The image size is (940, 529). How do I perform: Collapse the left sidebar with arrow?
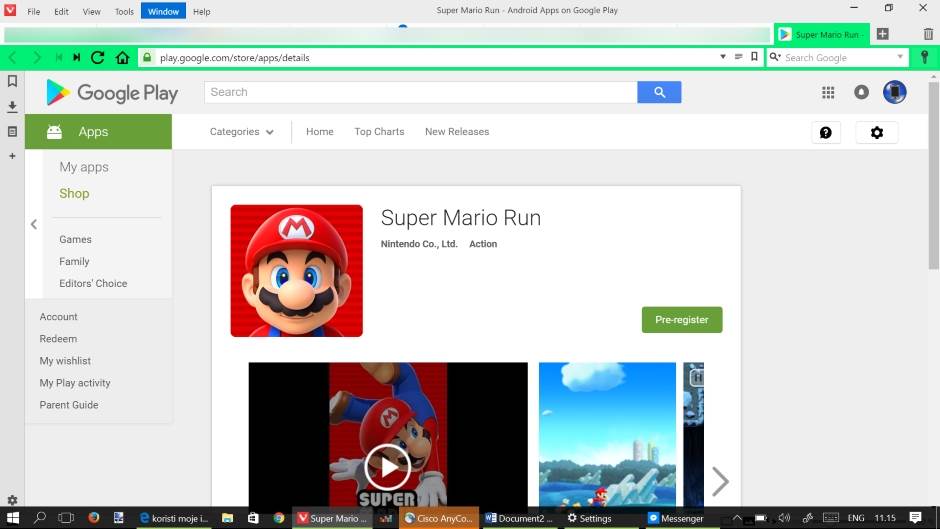[33, 225]
